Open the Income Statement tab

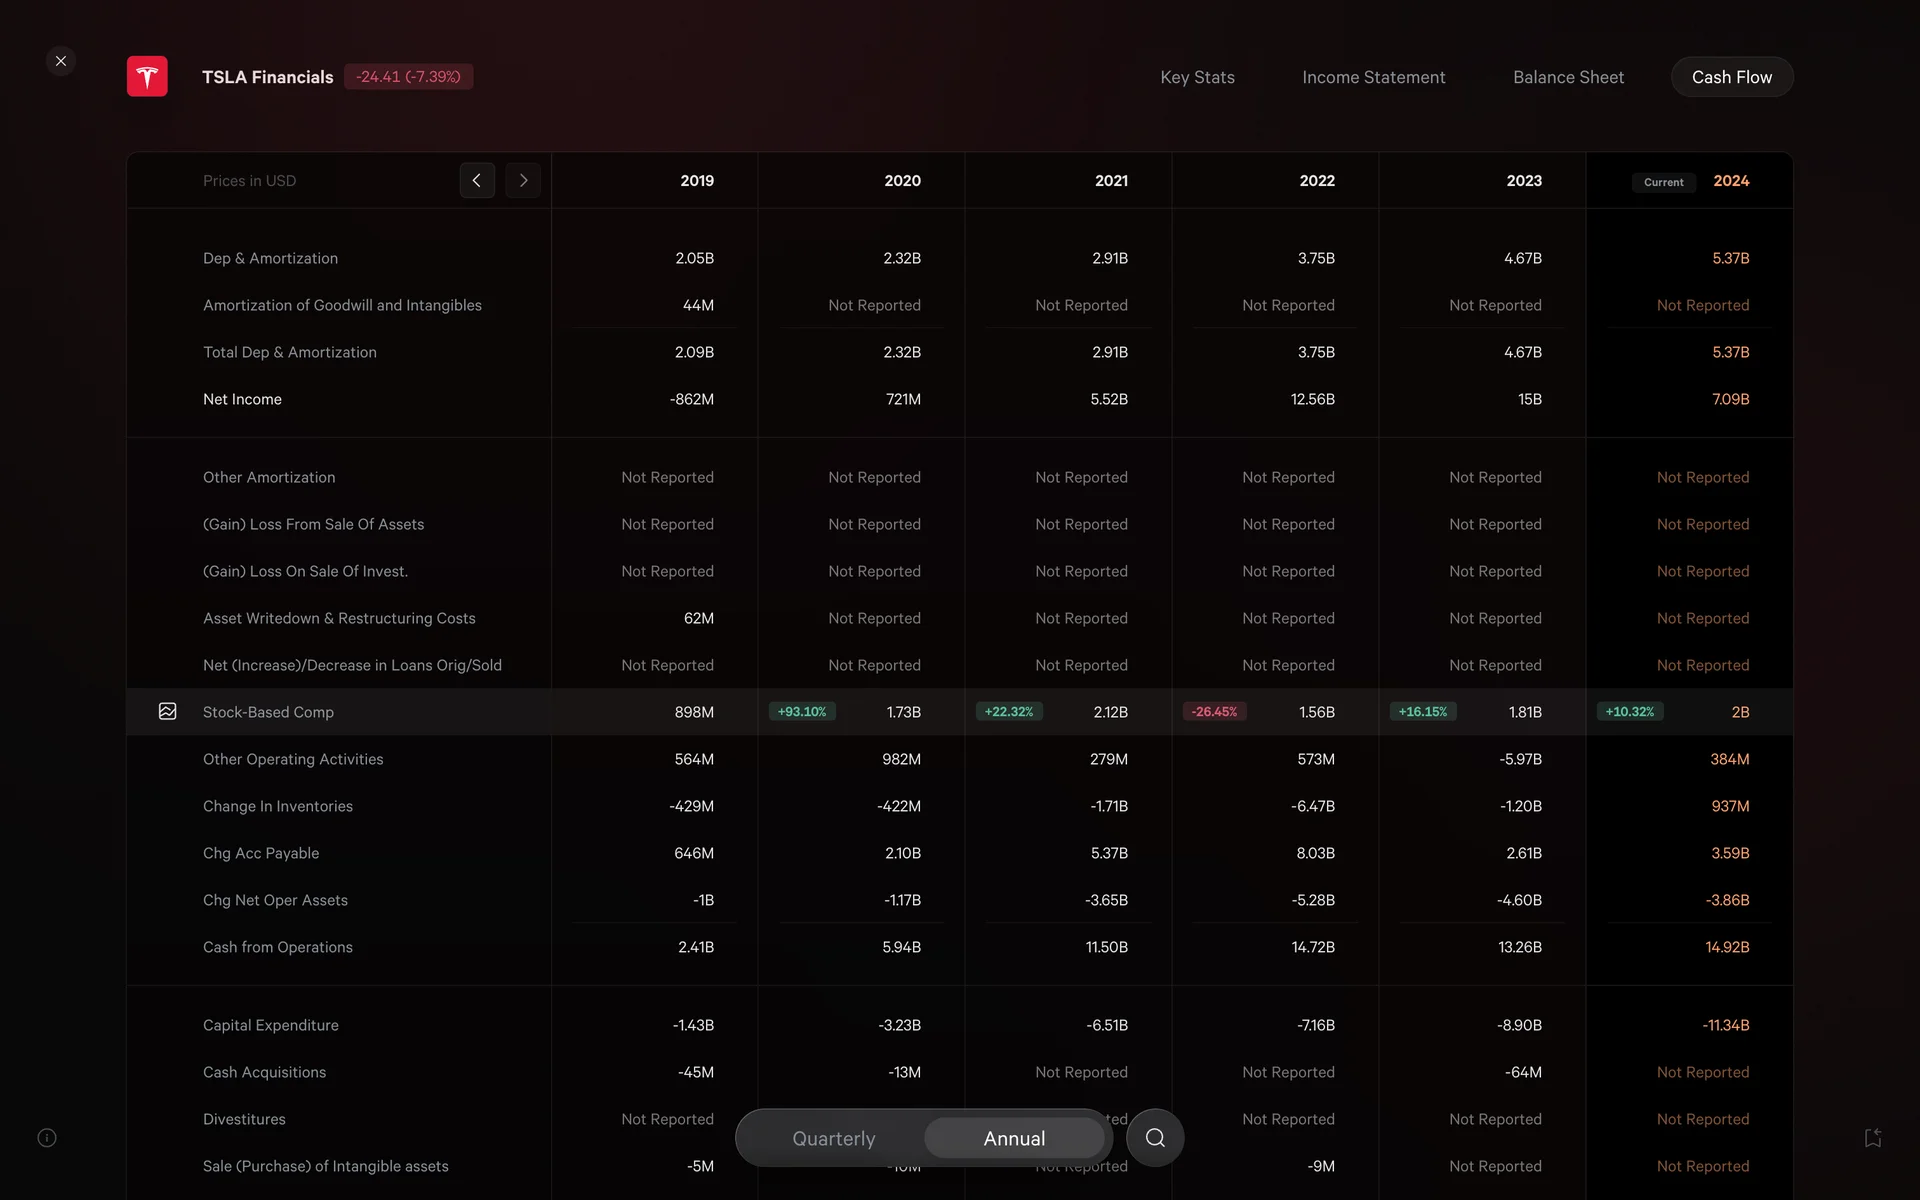coord(1373,77)
